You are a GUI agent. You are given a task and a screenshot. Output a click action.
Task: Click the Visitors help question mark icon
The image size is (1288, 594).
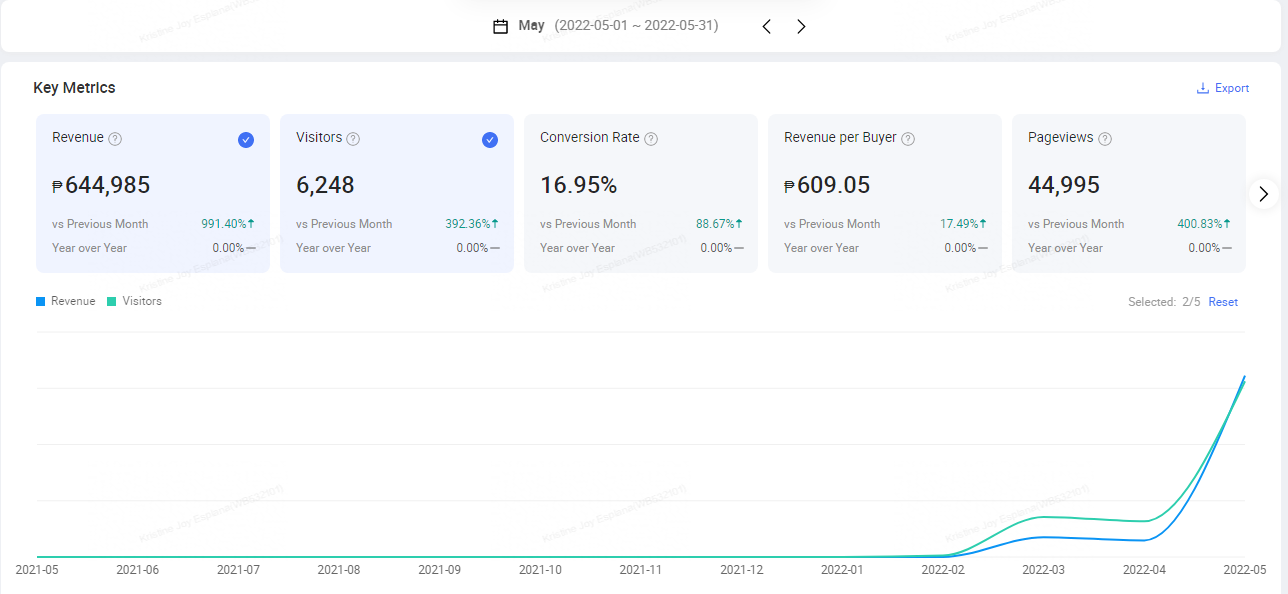[353, 139]
